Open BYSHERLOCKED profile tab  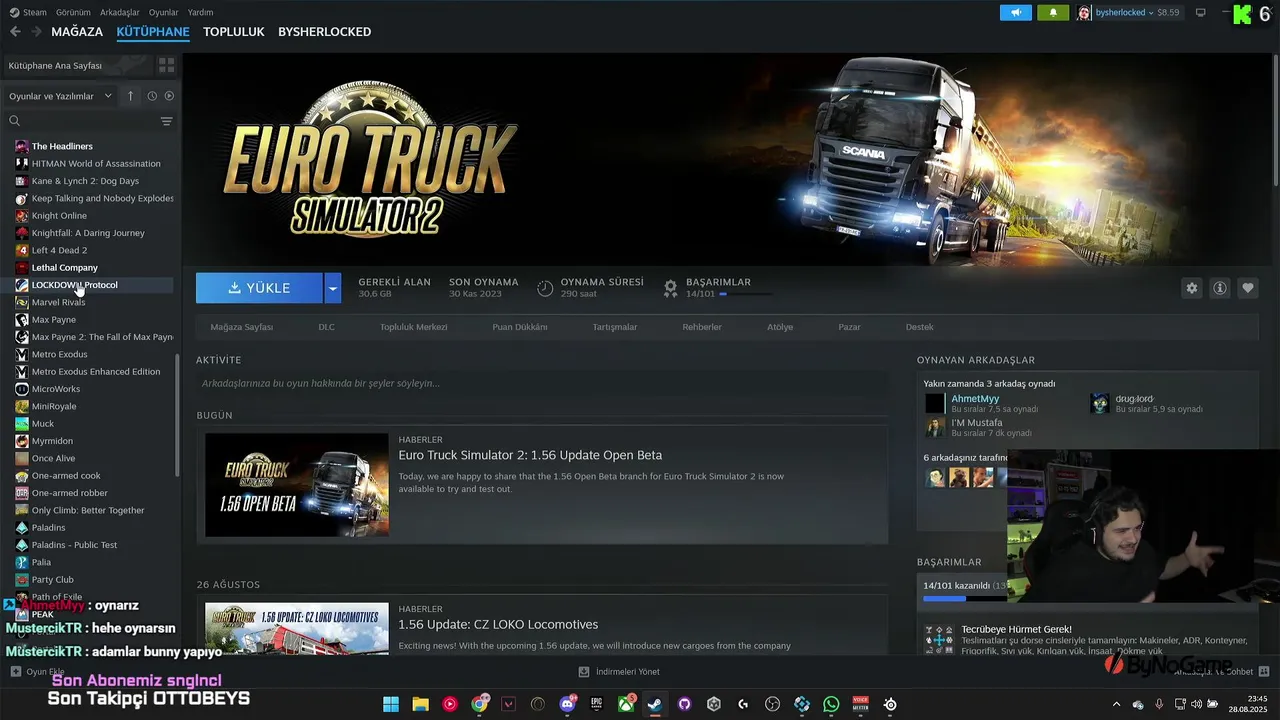(x=324, y=32)
